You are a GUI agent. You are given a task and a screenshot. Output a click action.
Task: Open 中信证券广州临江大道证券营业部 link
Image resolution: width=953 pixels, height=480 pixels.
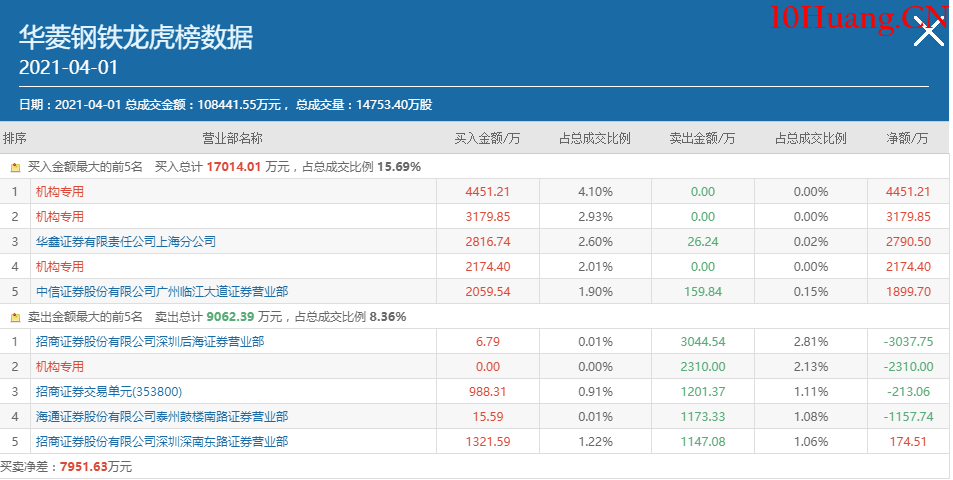[x=162, y=292]
